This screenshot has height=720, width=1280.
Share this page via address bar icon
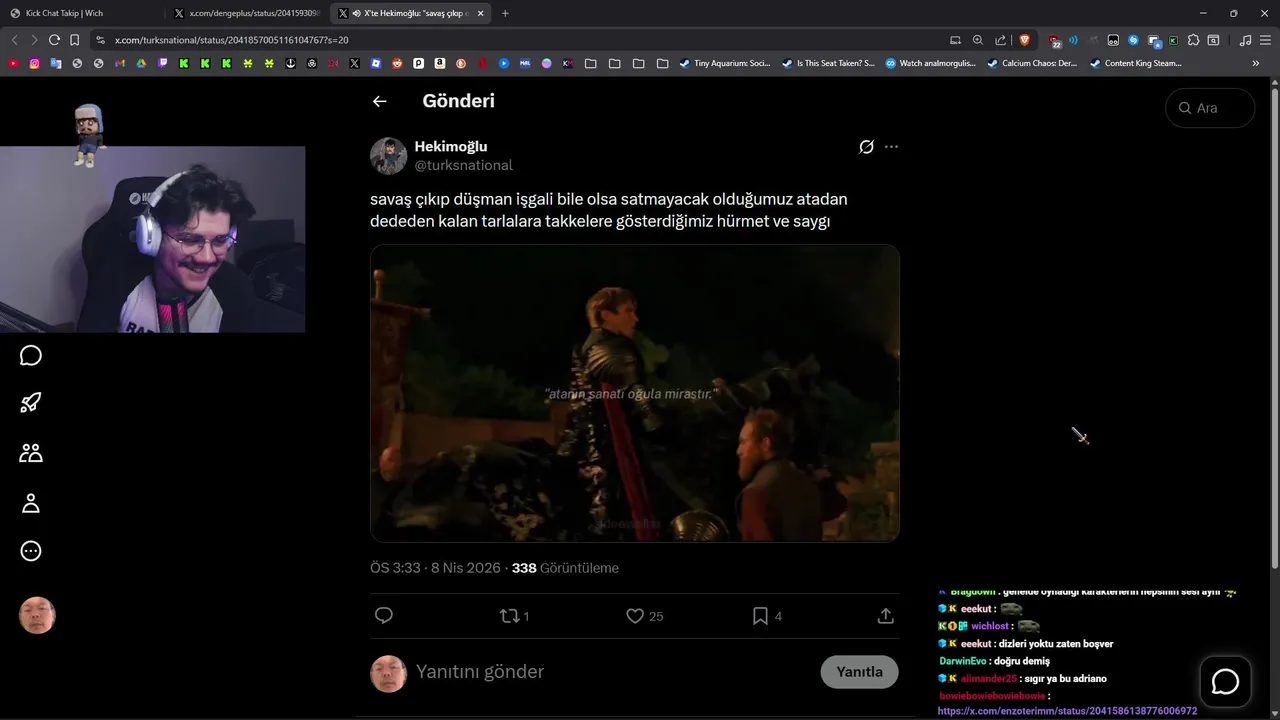1000,40
